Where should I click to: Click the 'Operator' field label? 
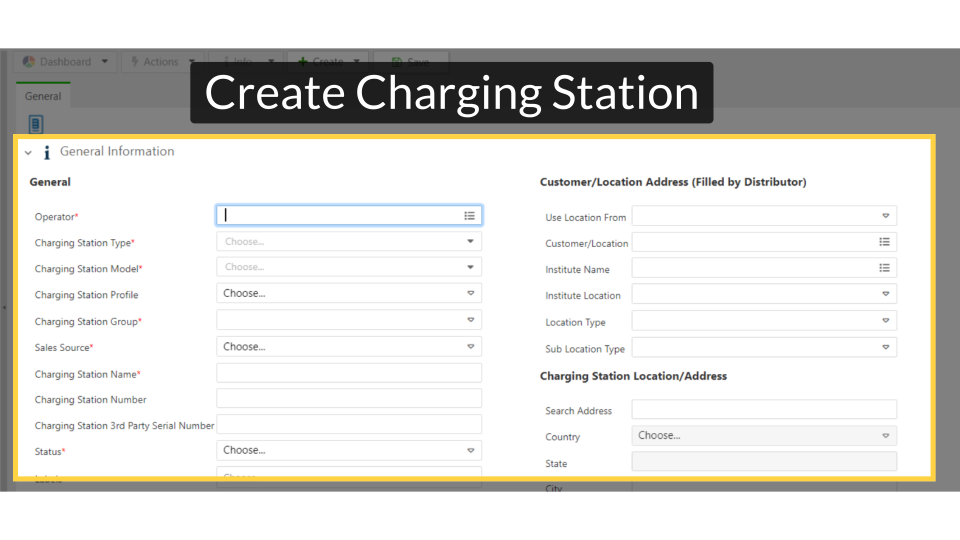[x=56, y=217]
